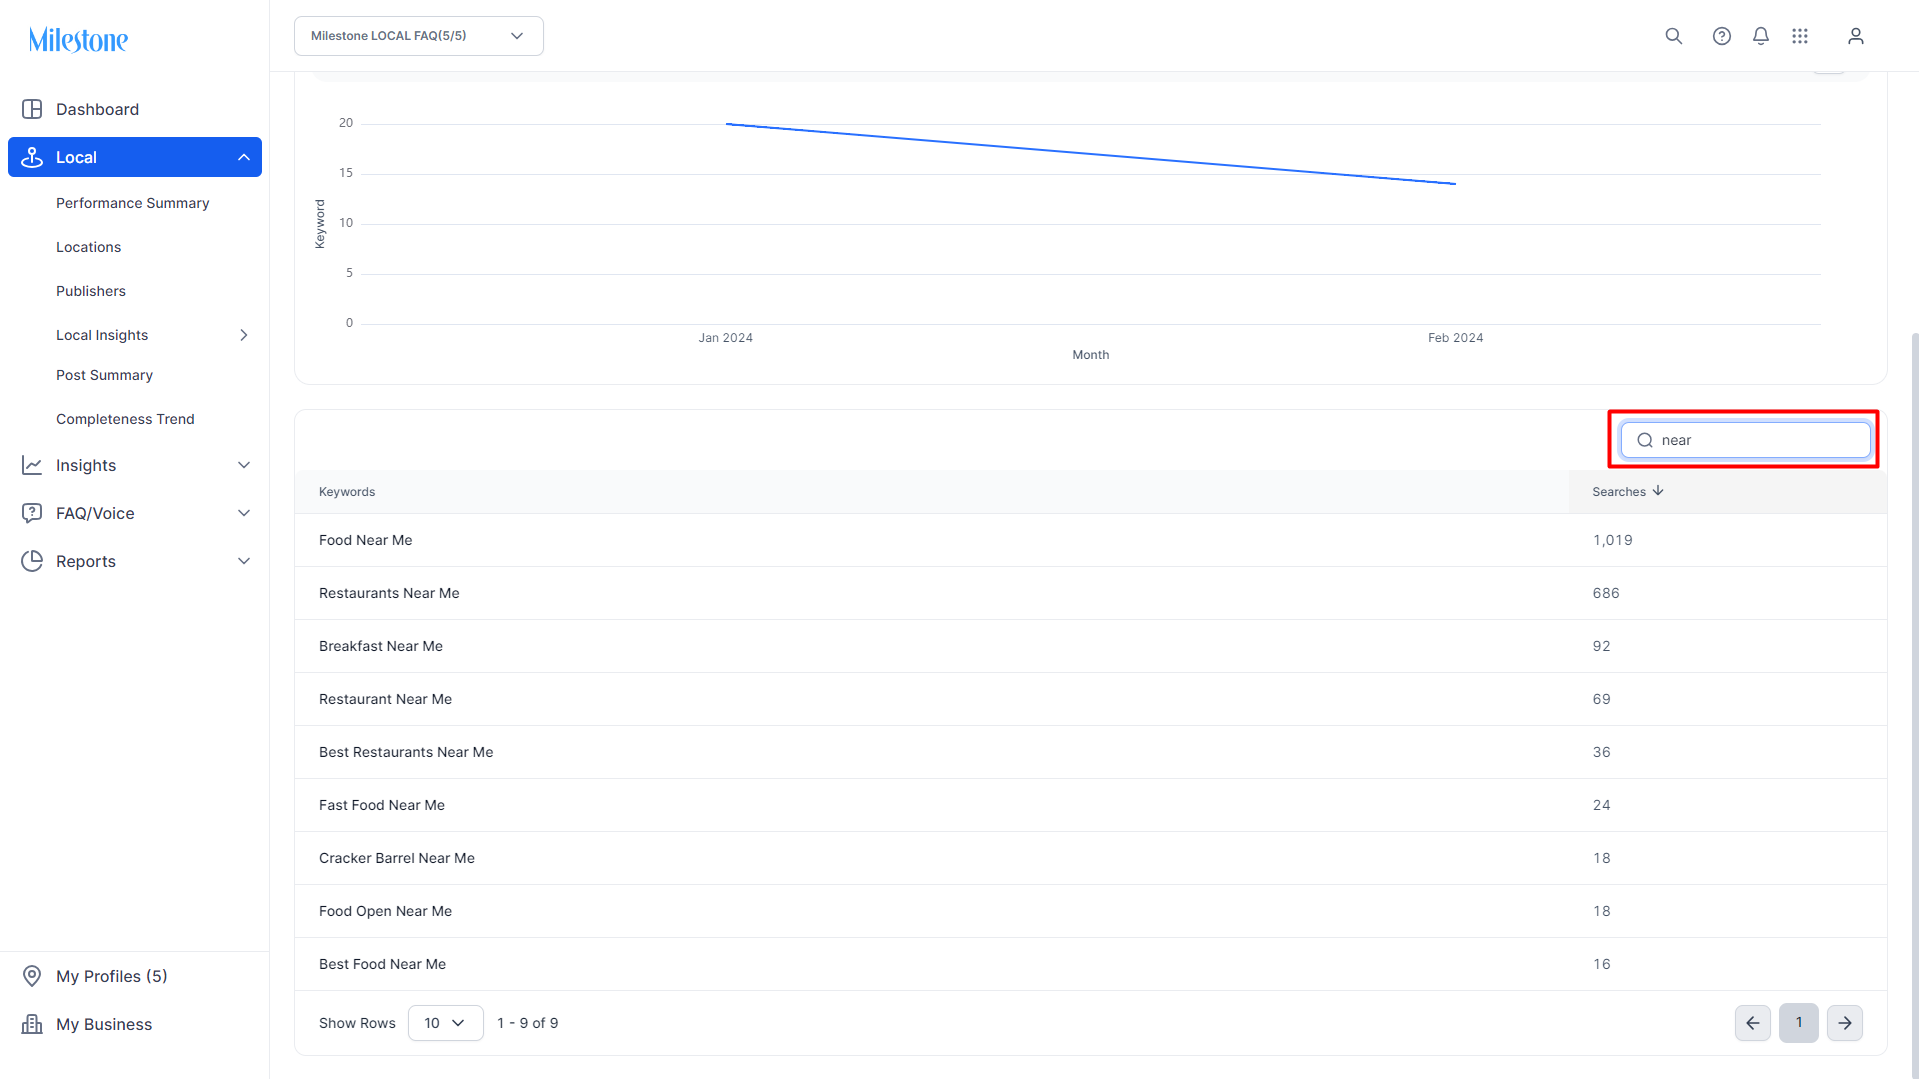Go to previous table page arrow
1919x1079 pixels.
click(x=1753, y=1023)
